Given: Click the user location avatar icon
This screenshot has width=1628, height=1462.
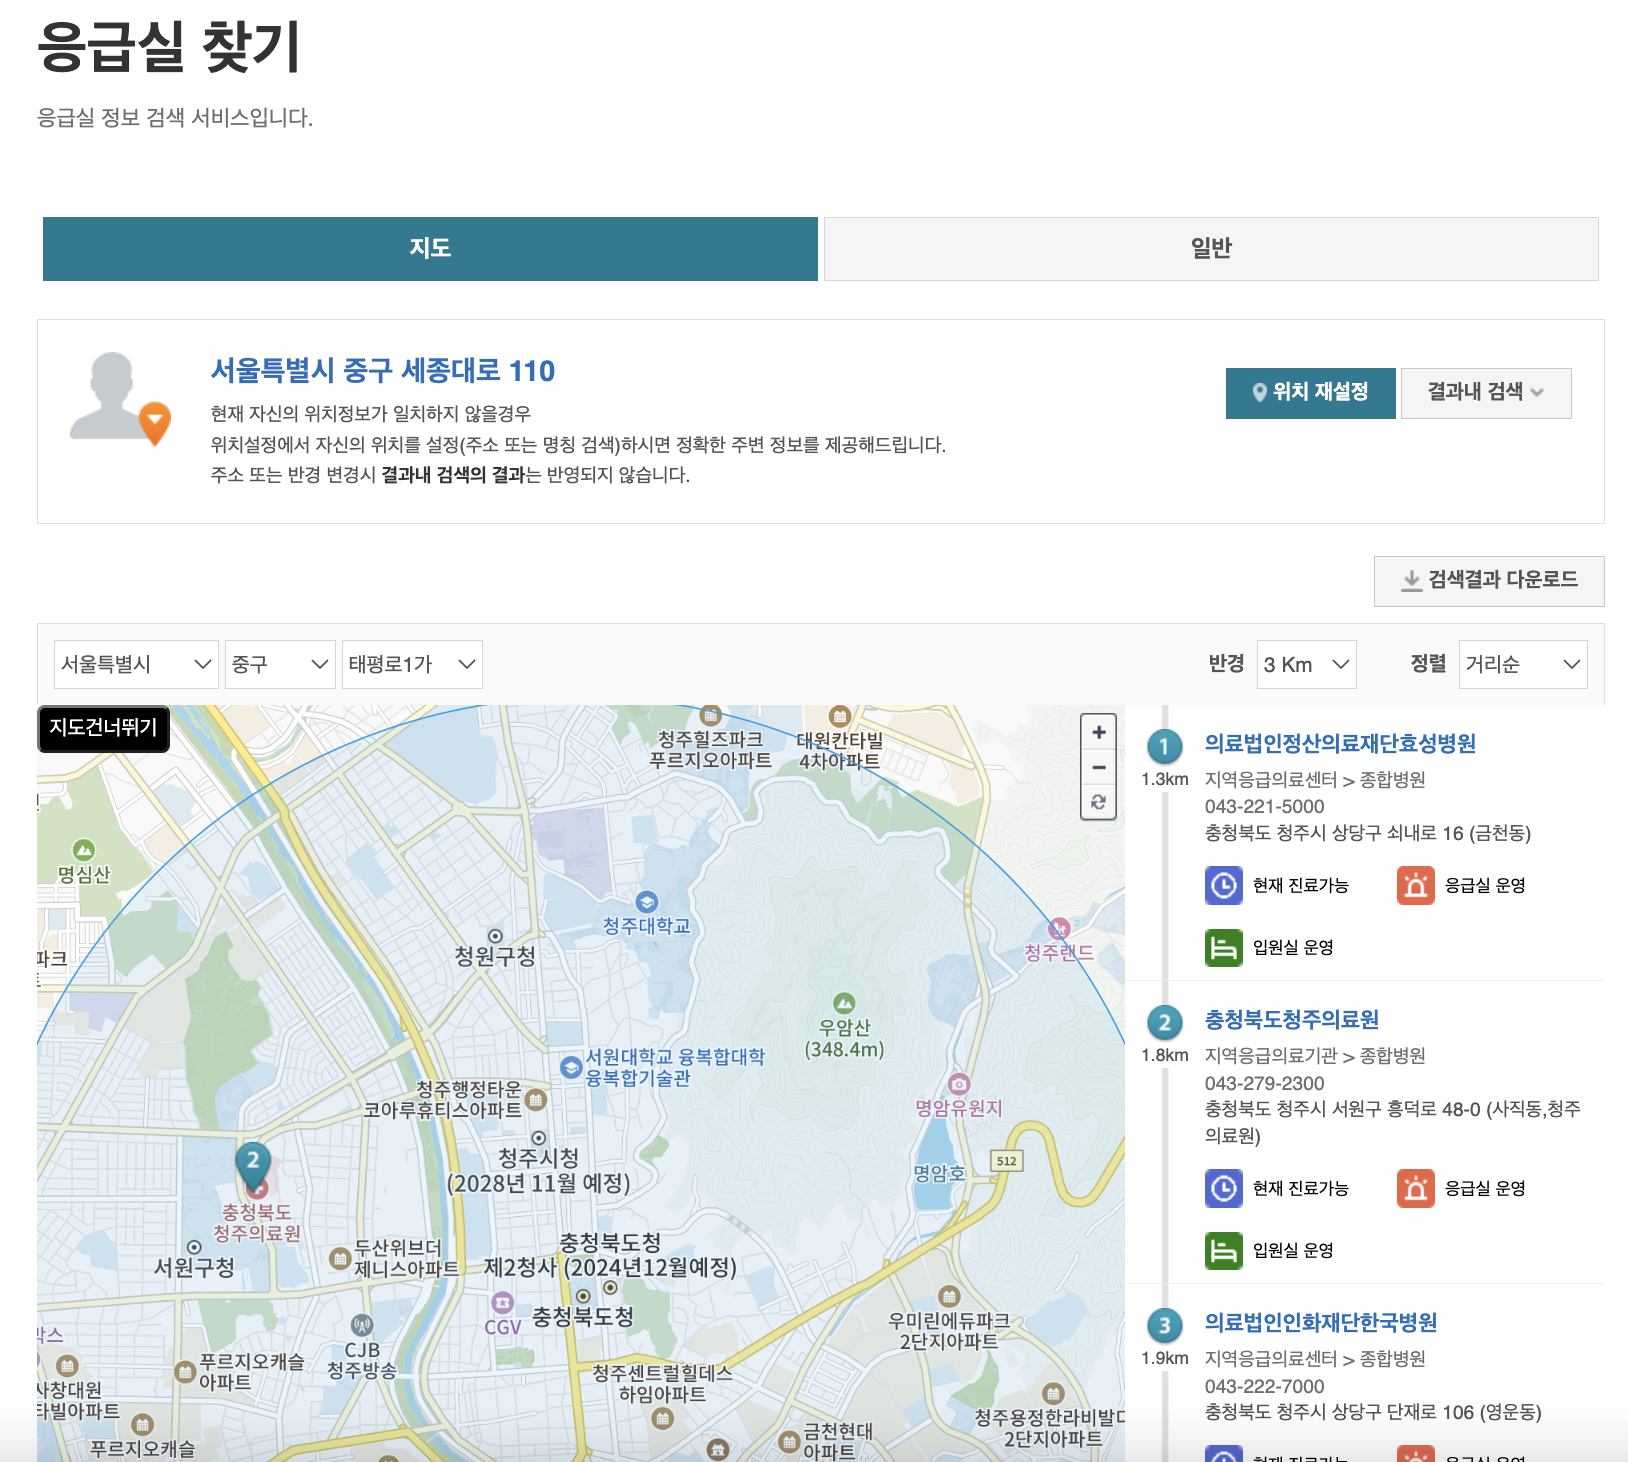Looking at the screenshot, I should [119, 398].
